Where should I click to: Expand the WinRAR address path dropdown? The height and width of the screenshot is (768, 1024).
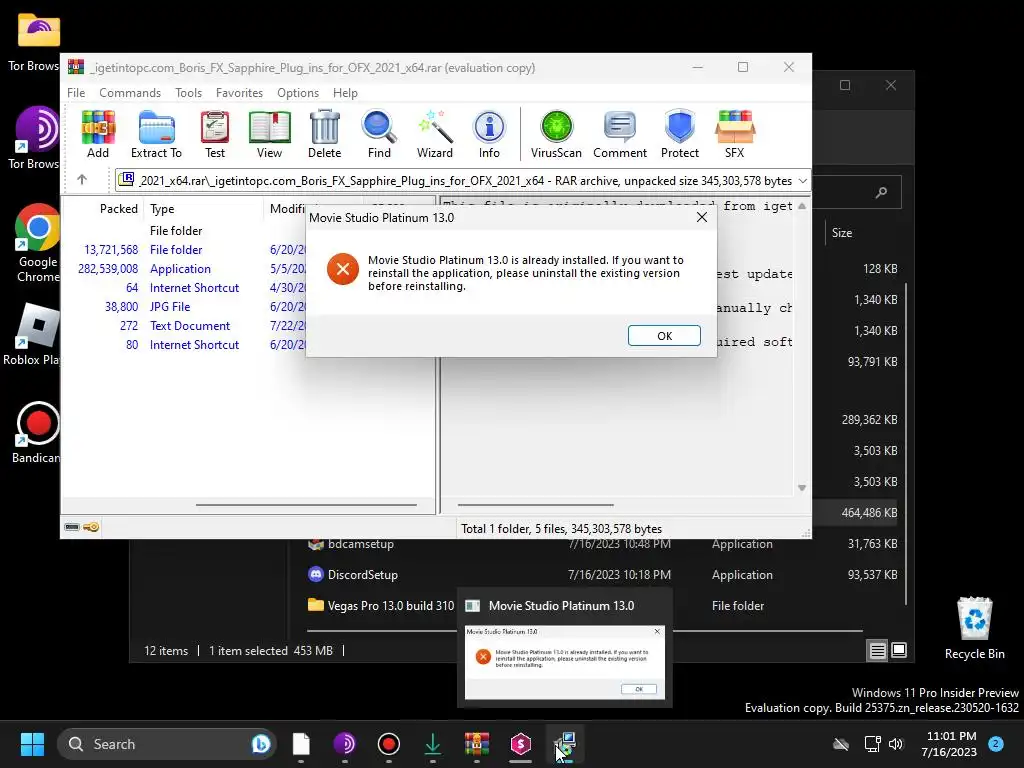[803, 180]
